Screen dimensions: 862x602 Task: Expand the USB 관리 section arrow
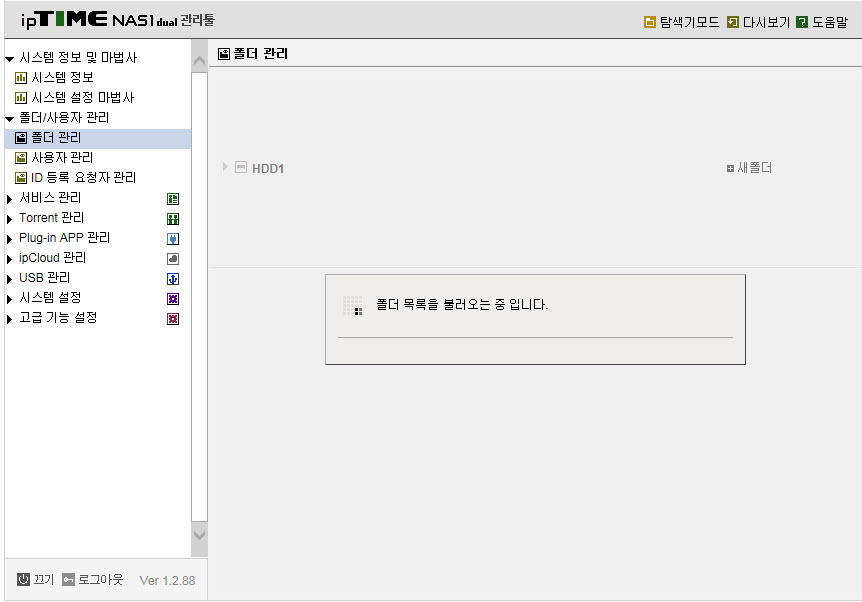coord(9,279)
